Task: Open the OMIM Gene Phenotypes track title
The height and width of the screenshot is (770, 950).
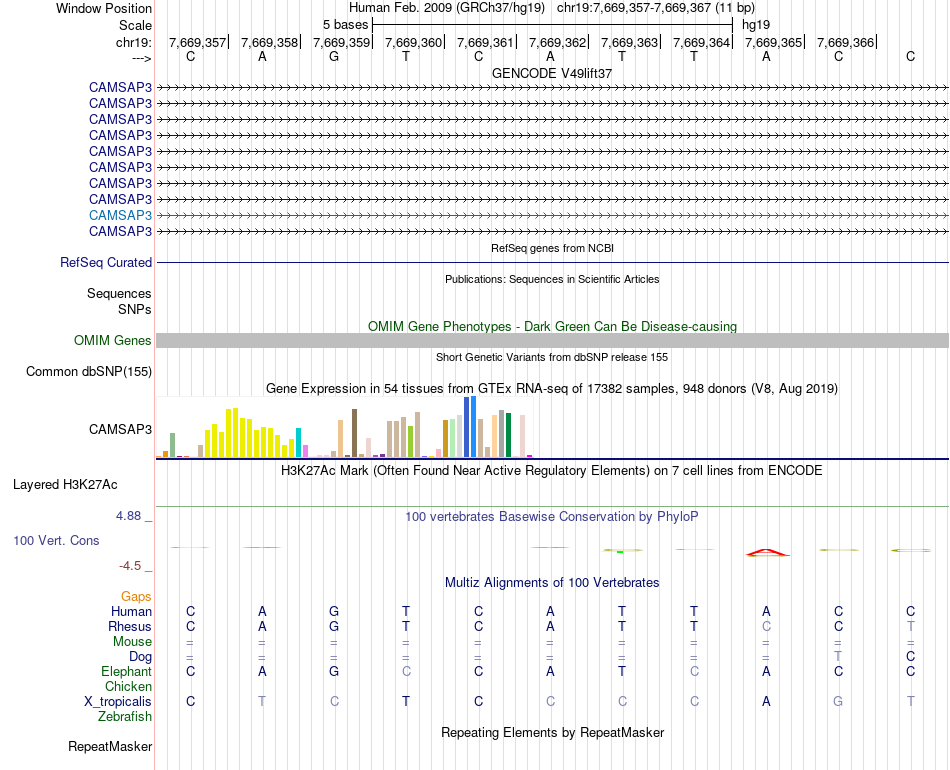Action: coord(552,327)
